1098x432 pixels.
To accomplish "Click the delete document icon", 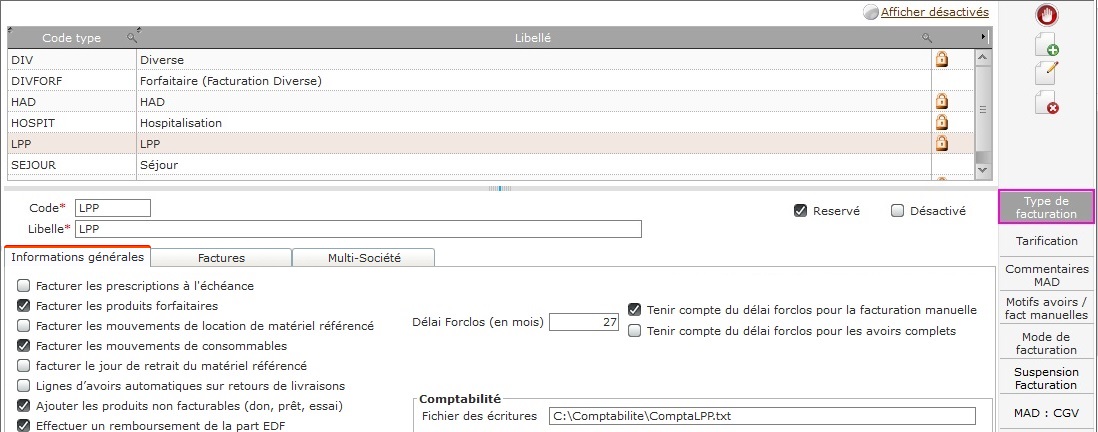I will pos(1047,102).
